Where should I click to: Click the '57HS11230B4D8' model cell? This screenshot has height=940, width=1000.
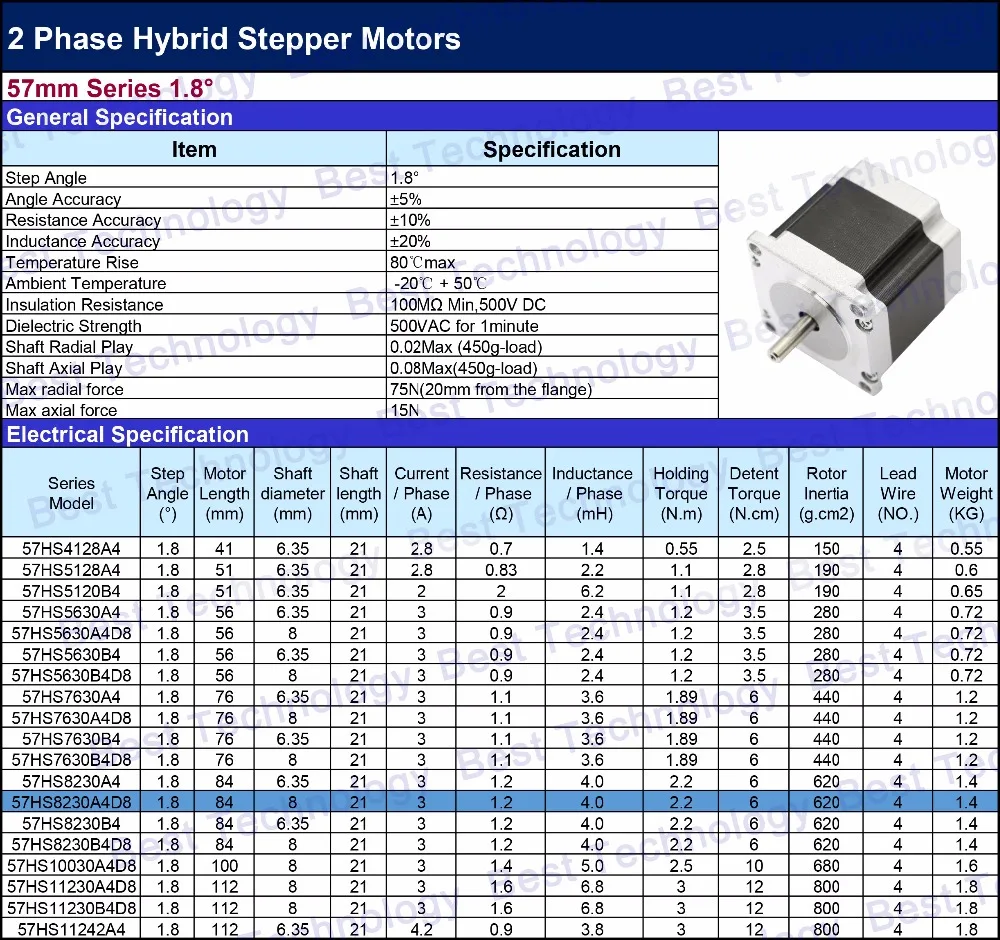[71, 908]
